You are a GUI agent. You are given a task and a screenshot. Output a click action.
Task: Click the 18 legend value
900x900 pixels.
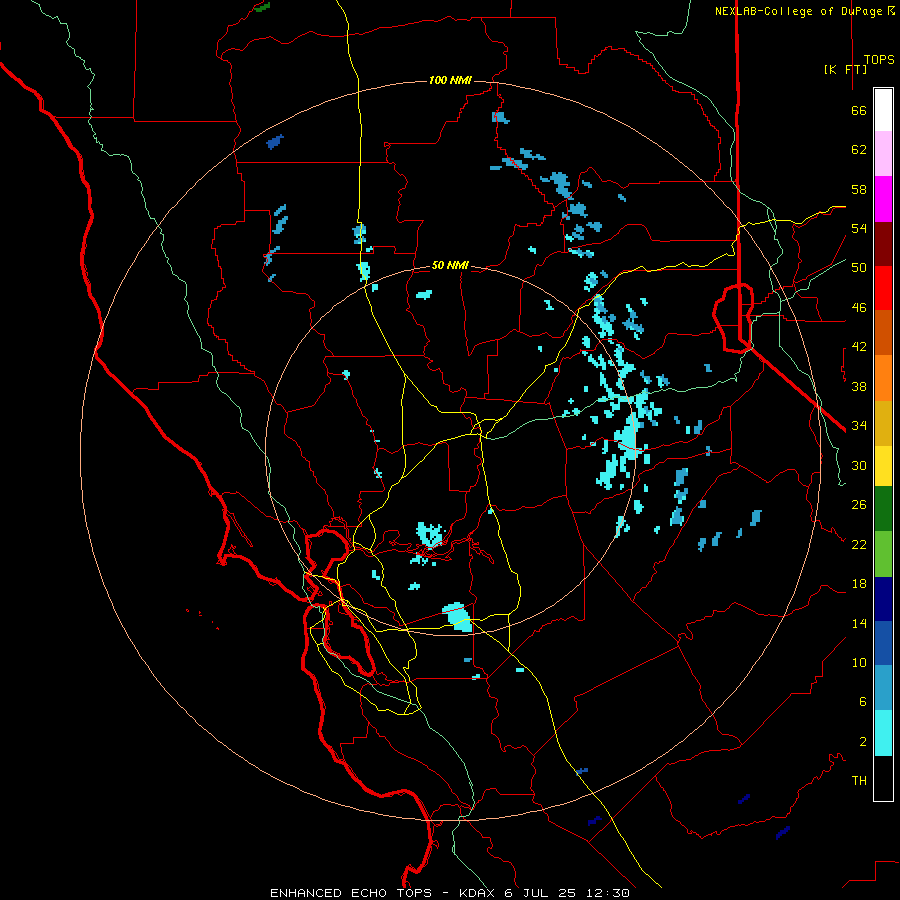point(859,584)
